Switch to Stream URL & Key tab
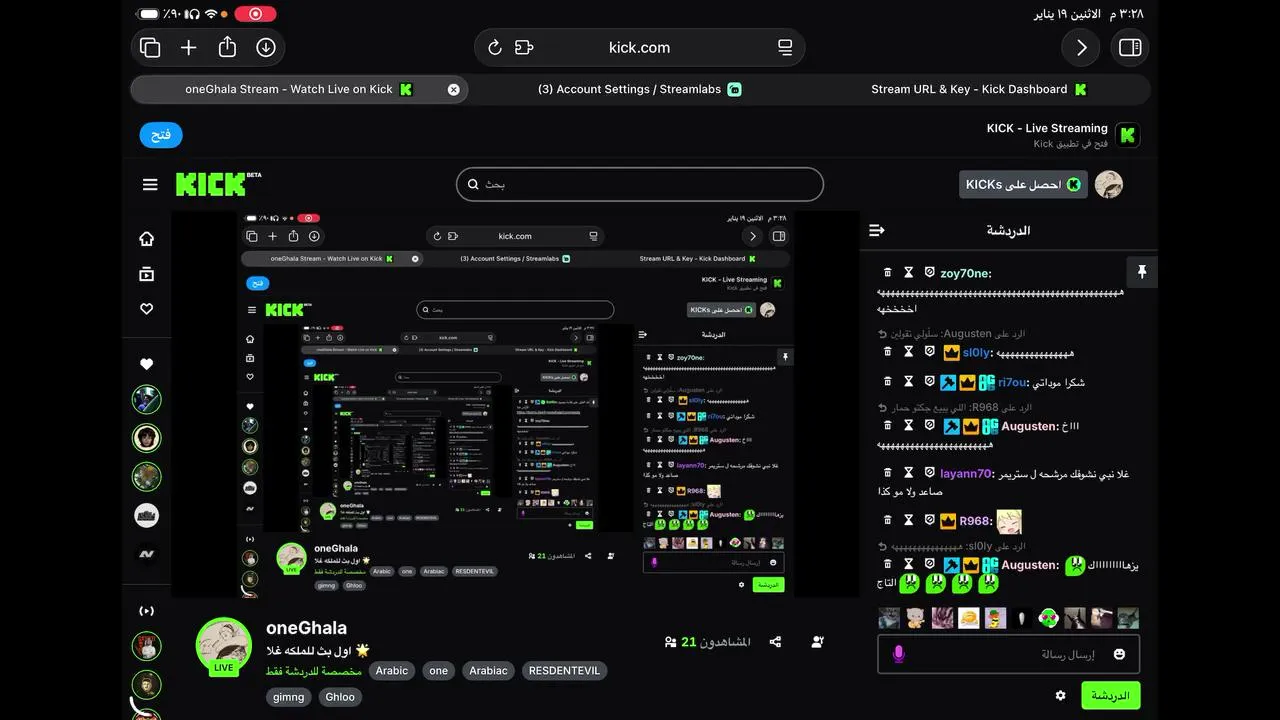Image resolution: width=1280 pixels, height=720 pixels. (x=979, y=89)
